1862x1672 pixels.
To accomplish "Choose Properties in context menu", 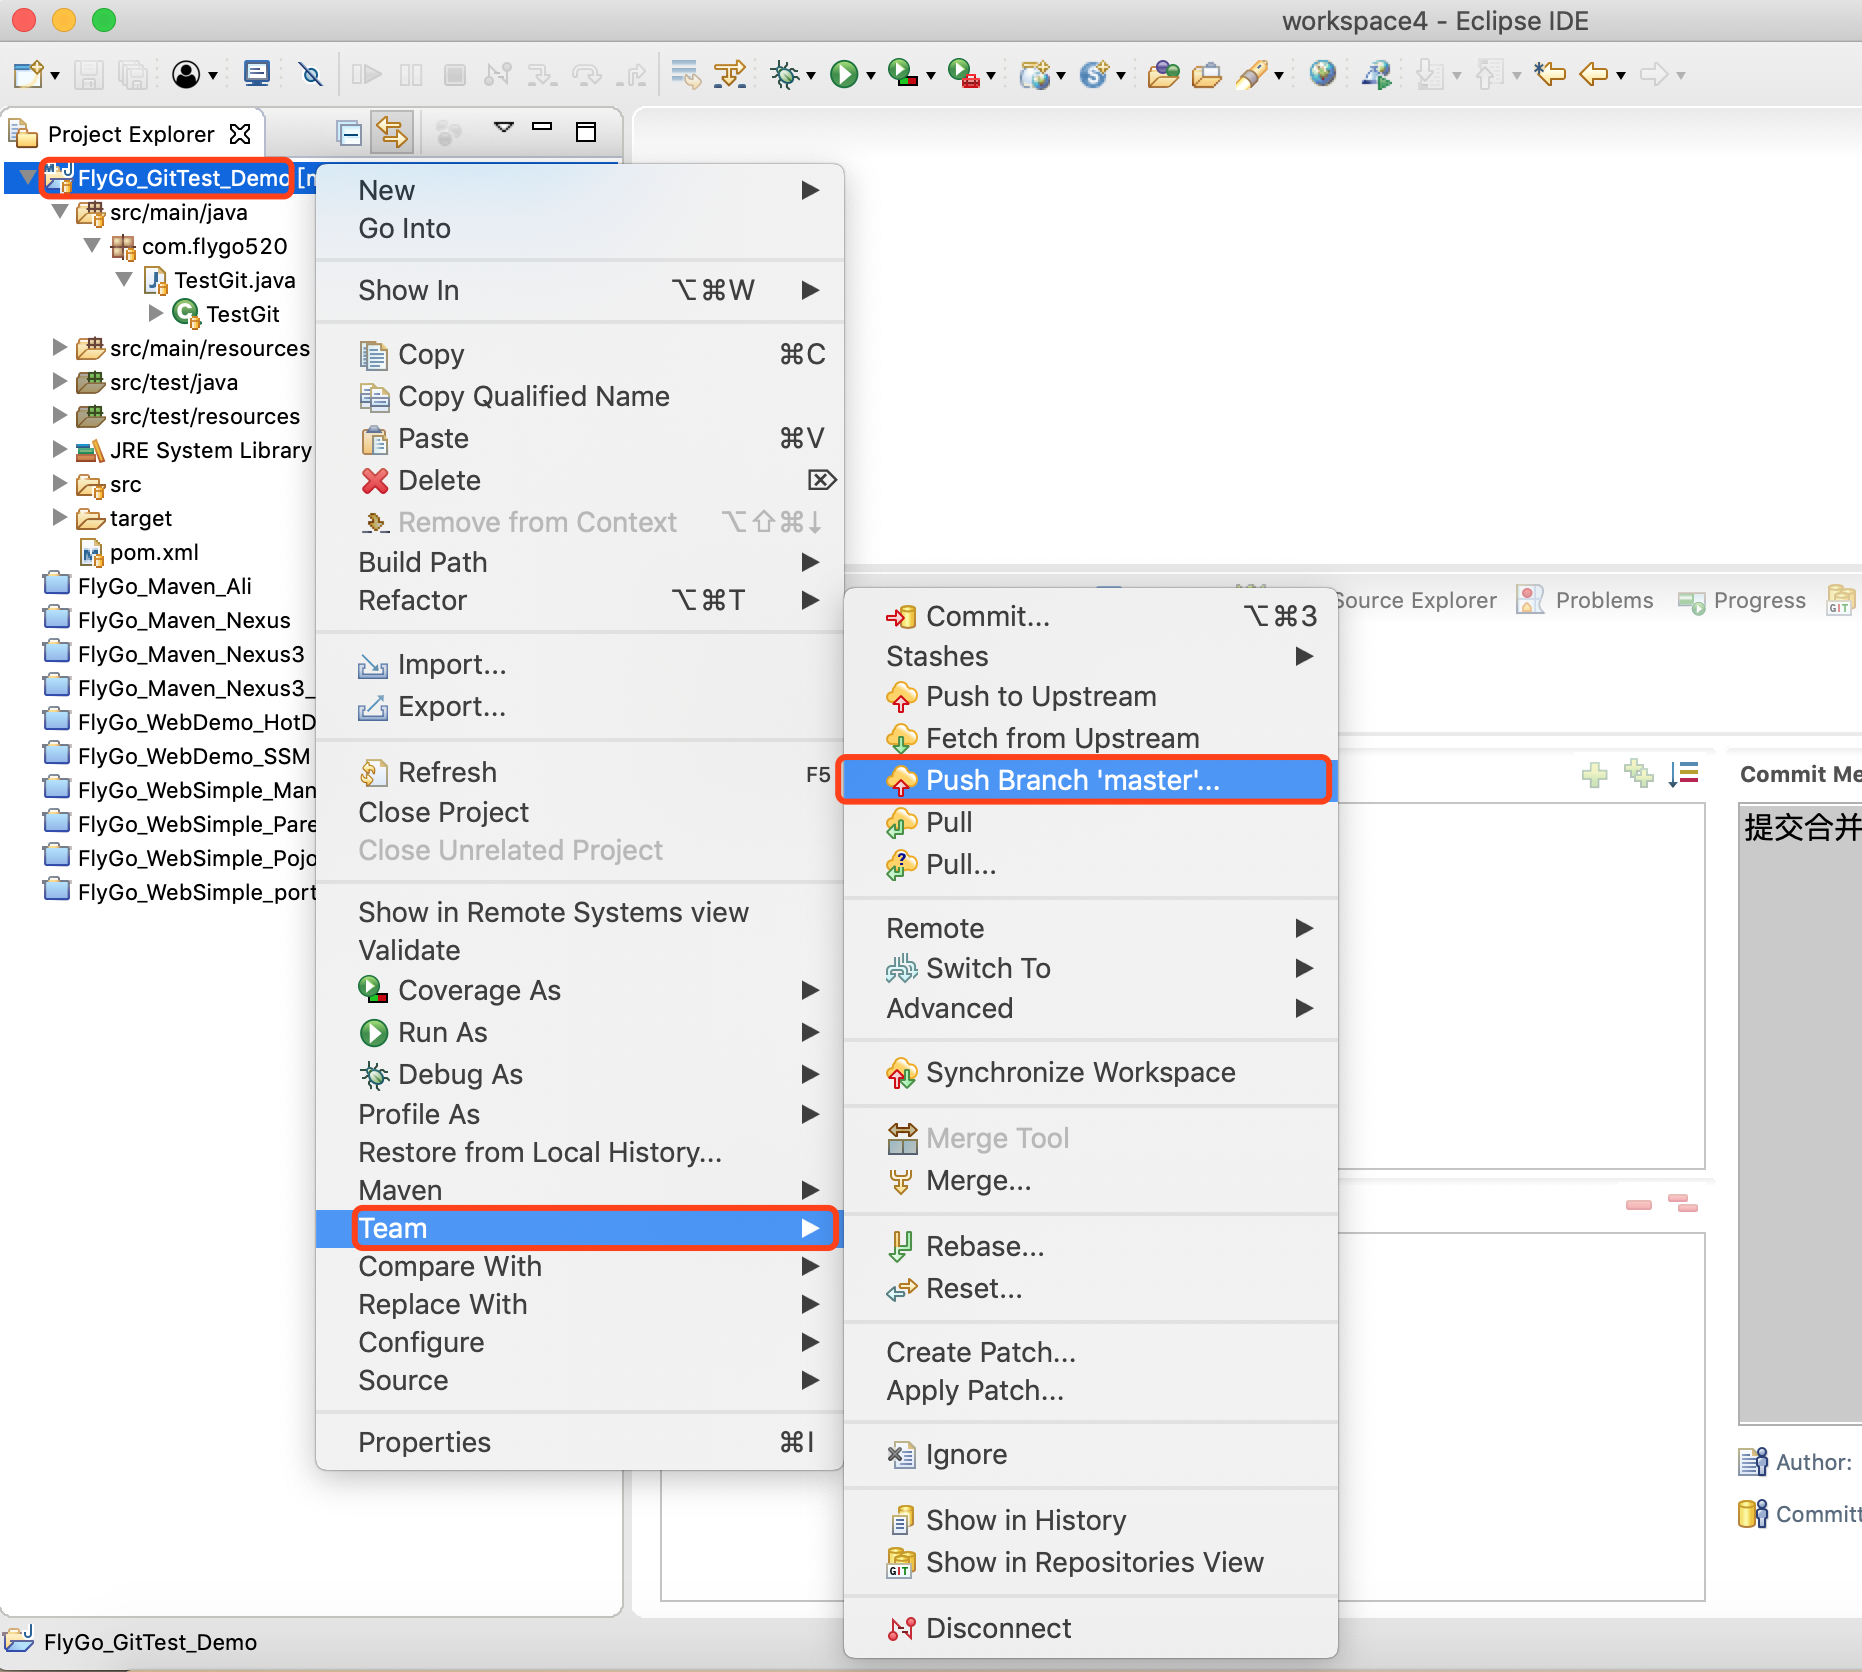I will 580,1442.
